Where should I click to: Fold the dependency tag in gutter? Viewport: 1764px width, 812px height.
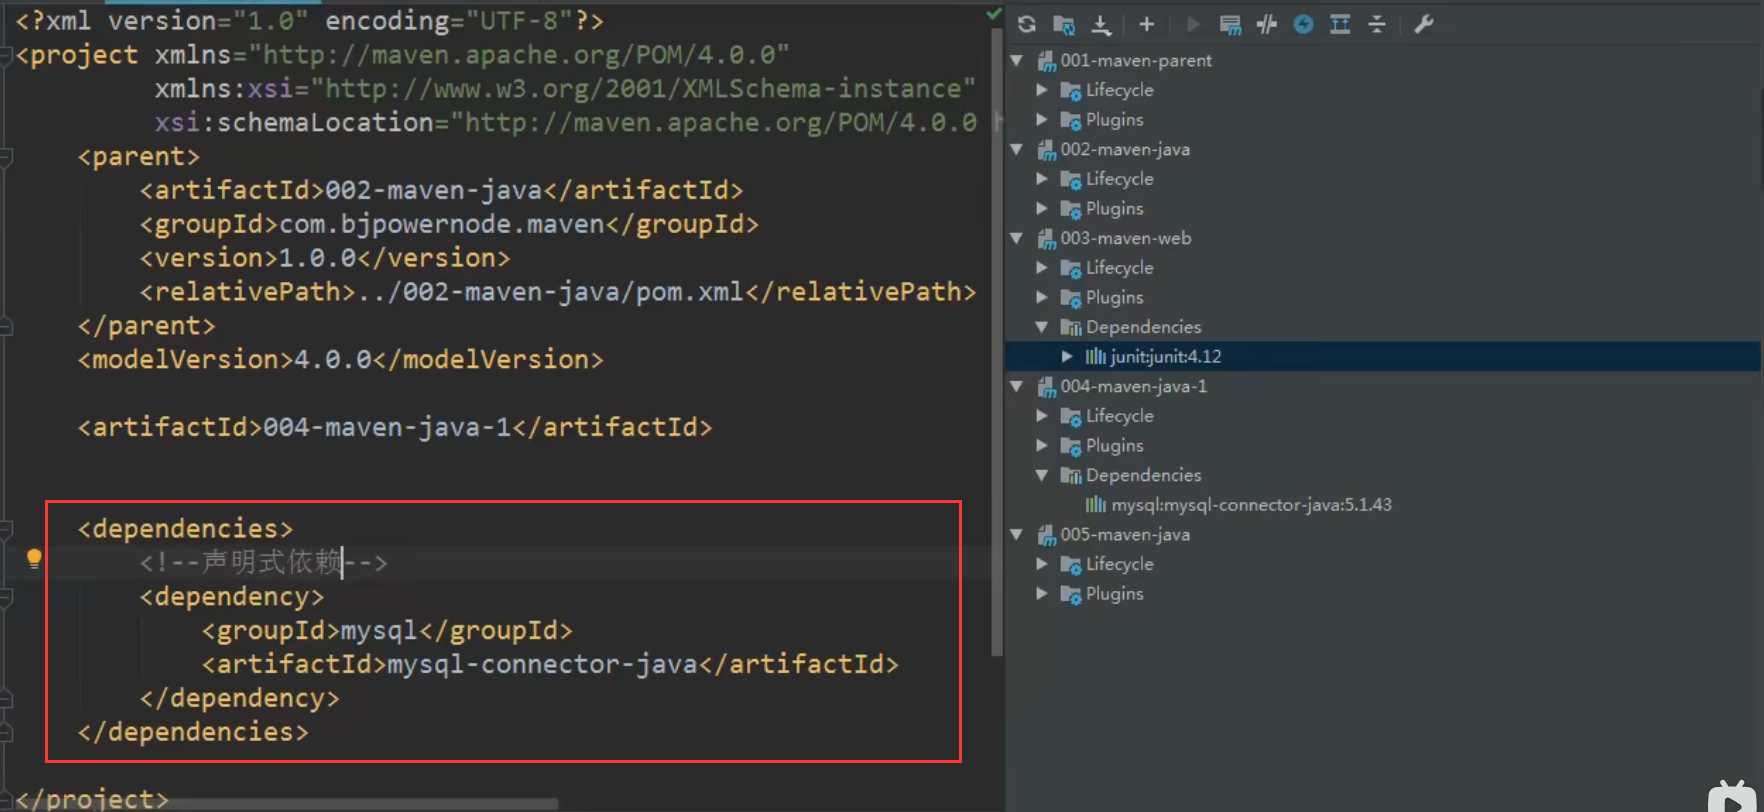[x=6, y=597]
